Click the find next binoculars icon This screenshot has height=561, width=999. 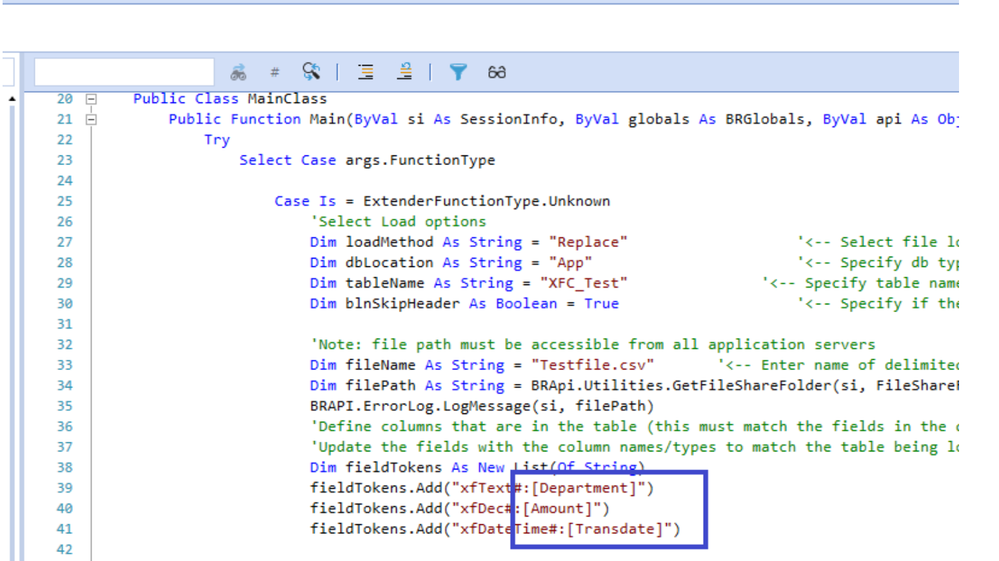[238, 72]
